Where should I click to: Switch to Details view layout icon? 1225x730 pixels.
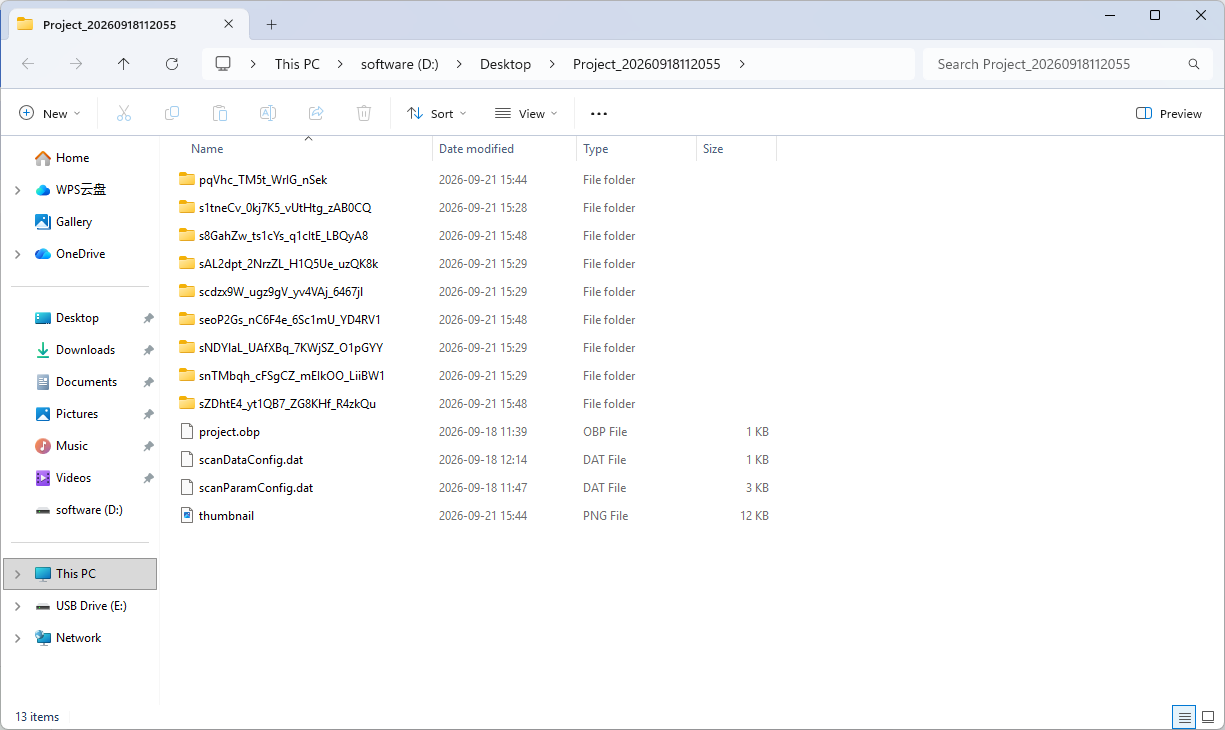(1184, 717)
